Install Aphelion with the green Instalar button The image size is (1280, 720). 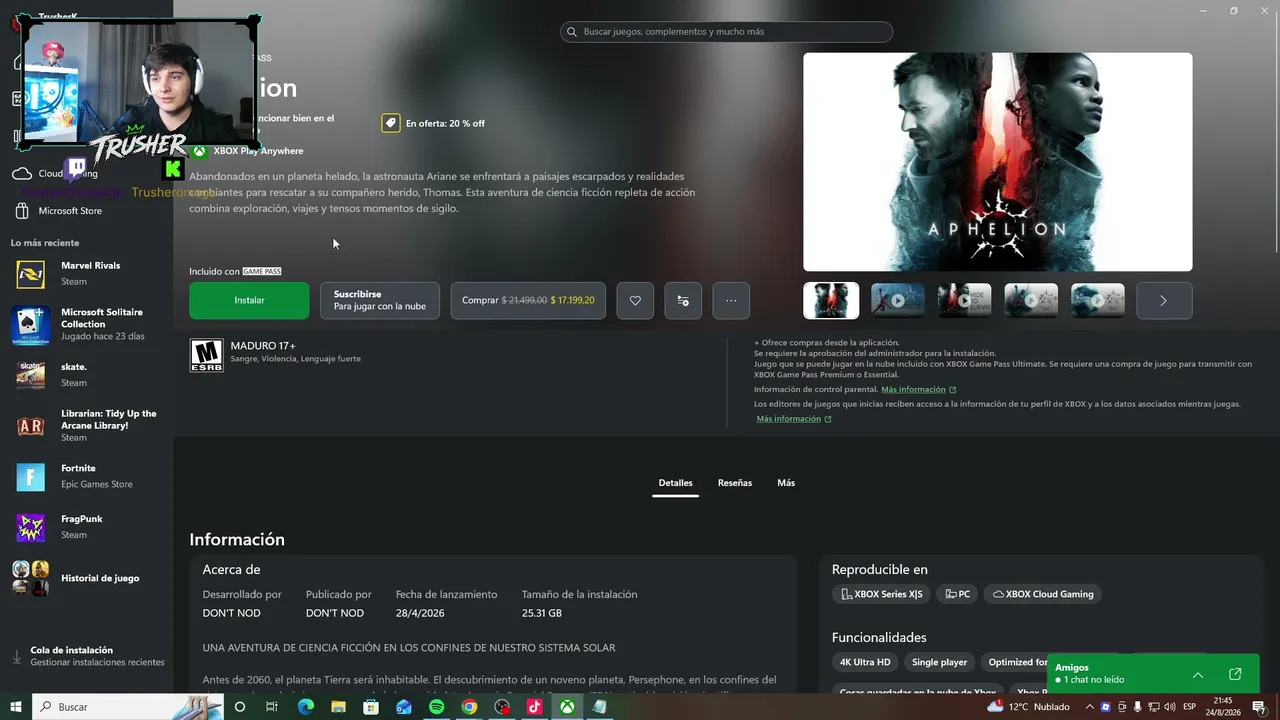click(x=249, y=300)
